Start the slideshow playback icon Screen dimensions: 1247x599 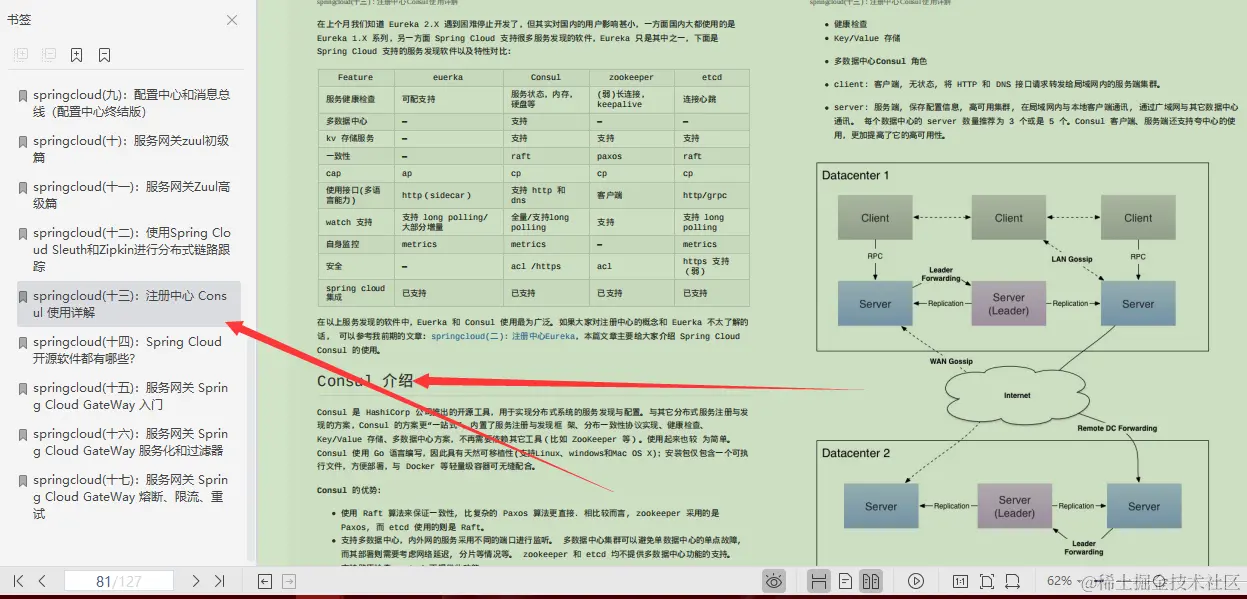coord(917,580)
